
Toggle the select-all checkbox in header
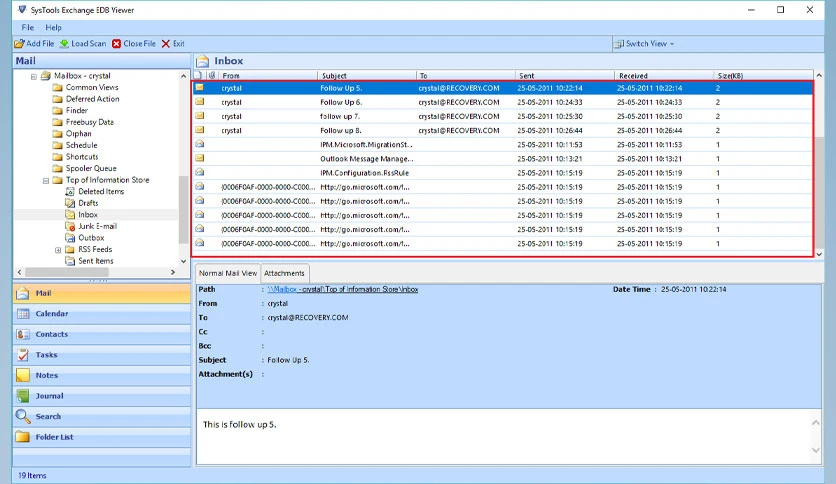coord(198,76)
